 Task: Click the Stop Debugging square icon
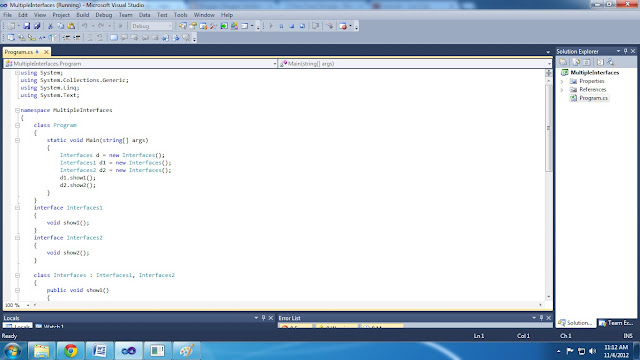[291, 26]
